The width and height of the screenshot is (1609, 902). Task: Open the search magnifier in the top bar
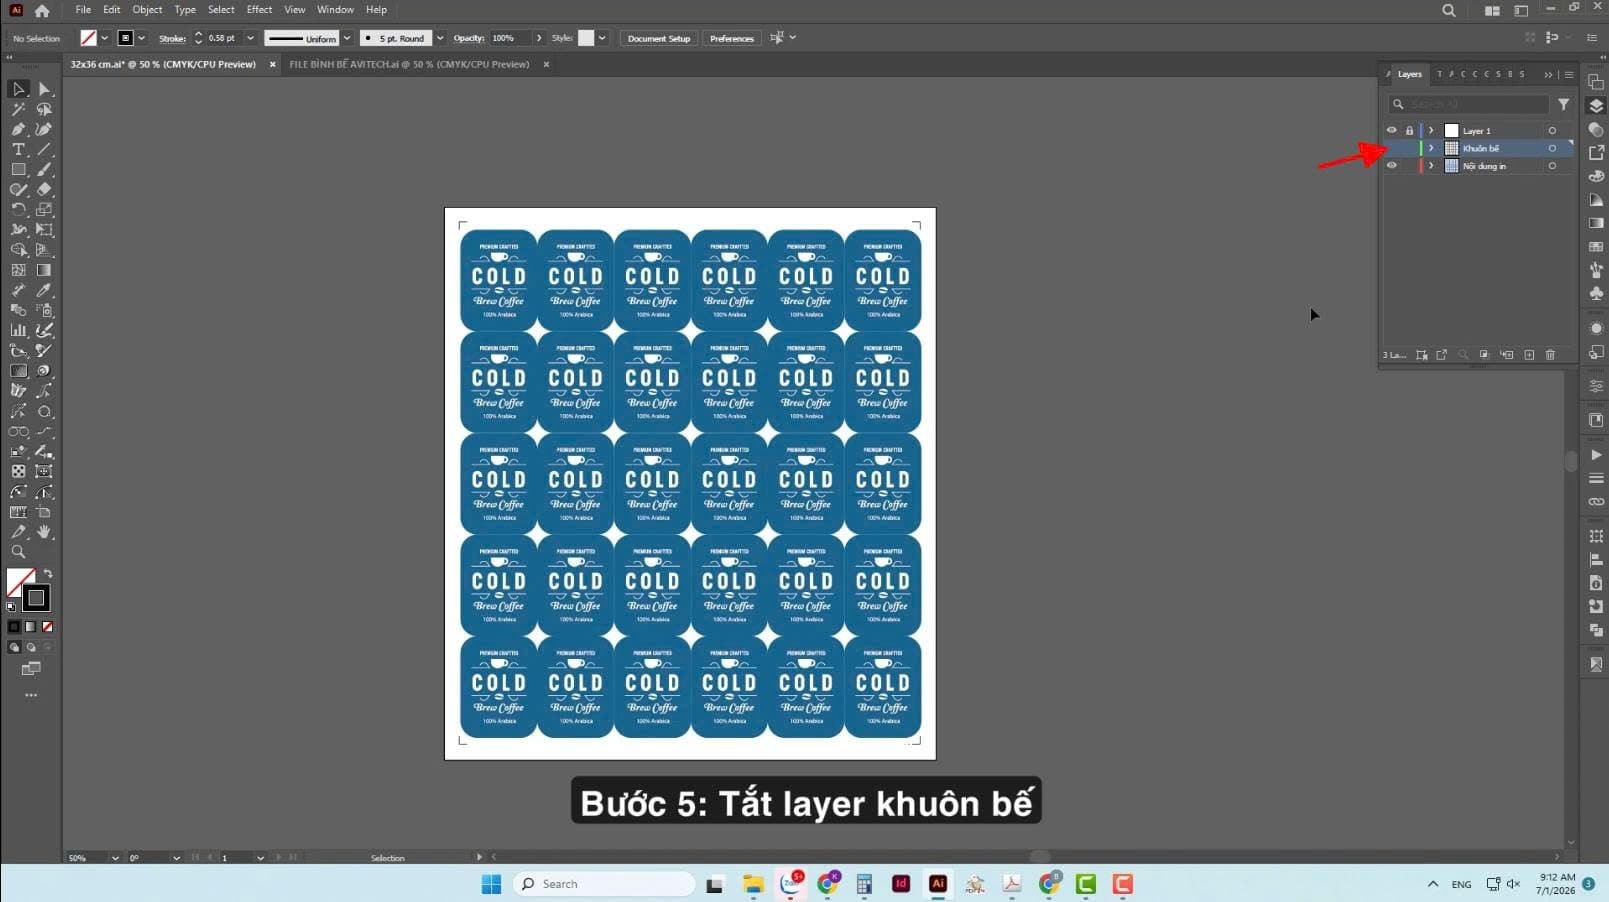tap(1448, 11)
